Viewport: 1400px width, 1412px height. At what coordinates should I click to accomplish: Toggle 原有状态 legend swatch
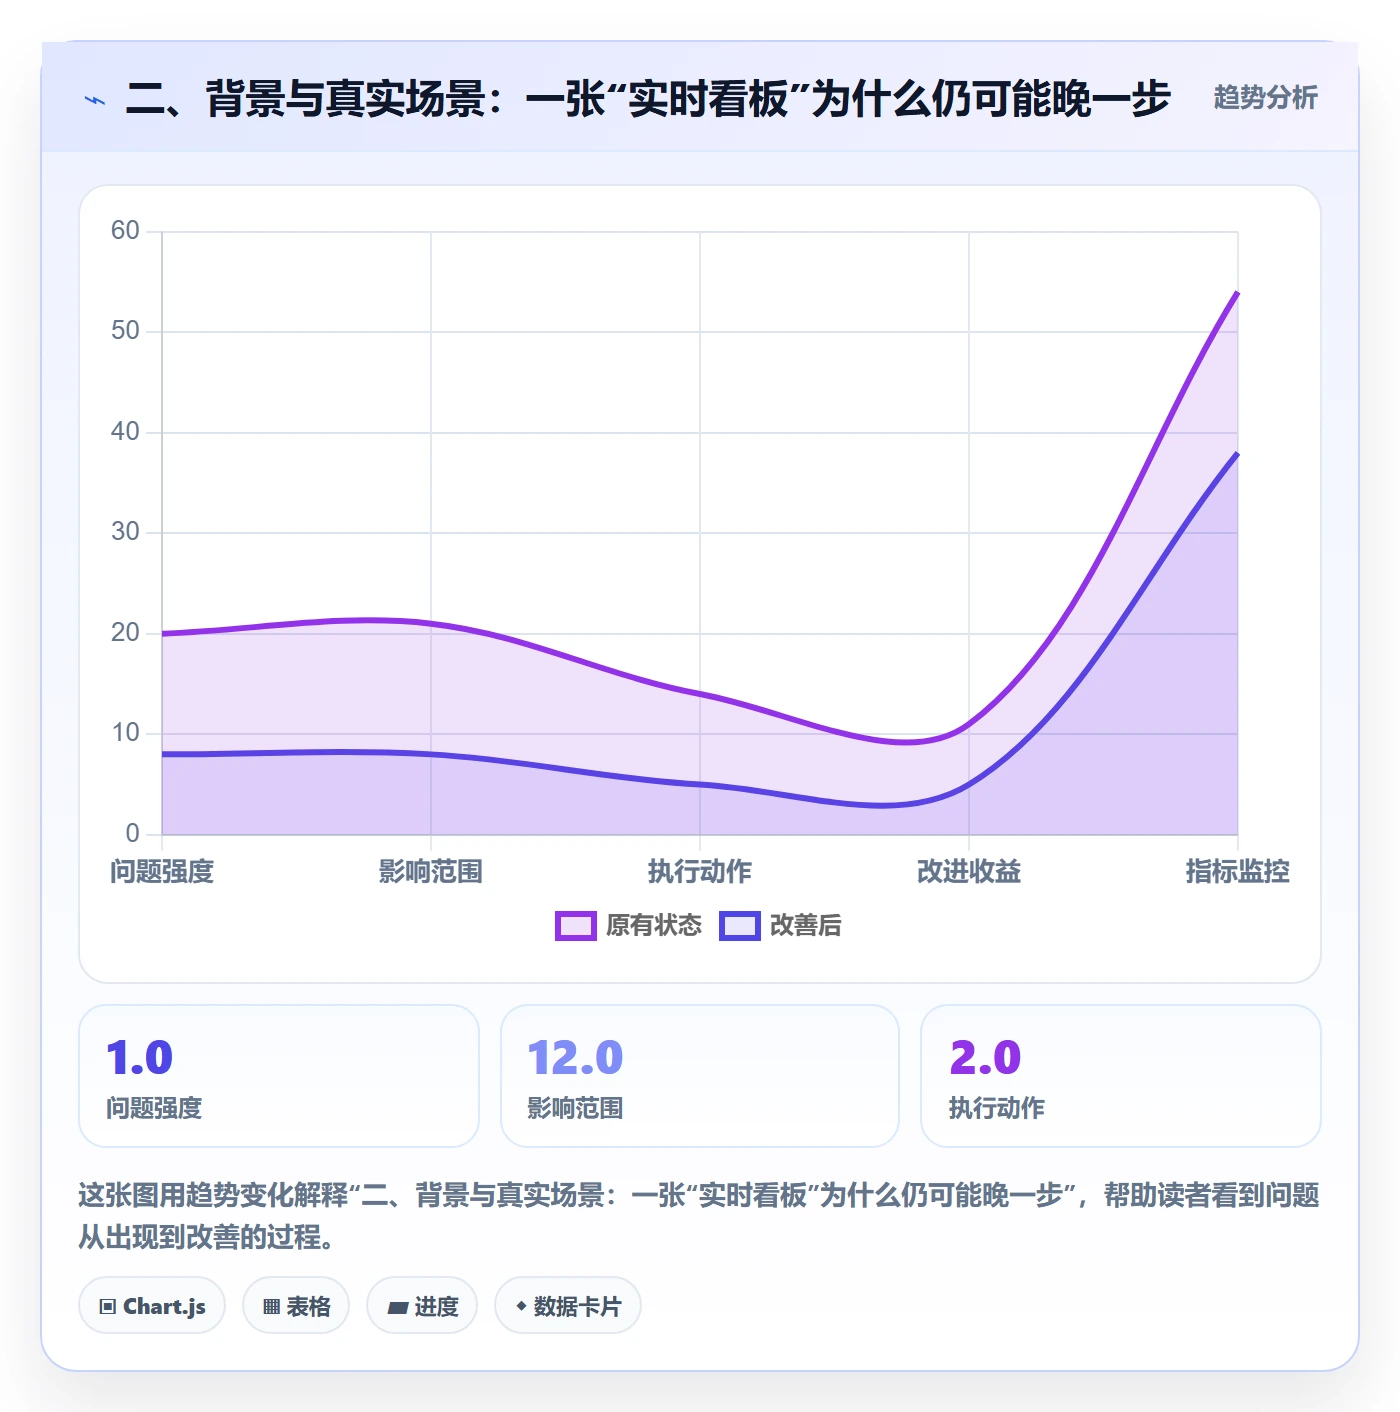pyautogui.click(x=576, y=926)
